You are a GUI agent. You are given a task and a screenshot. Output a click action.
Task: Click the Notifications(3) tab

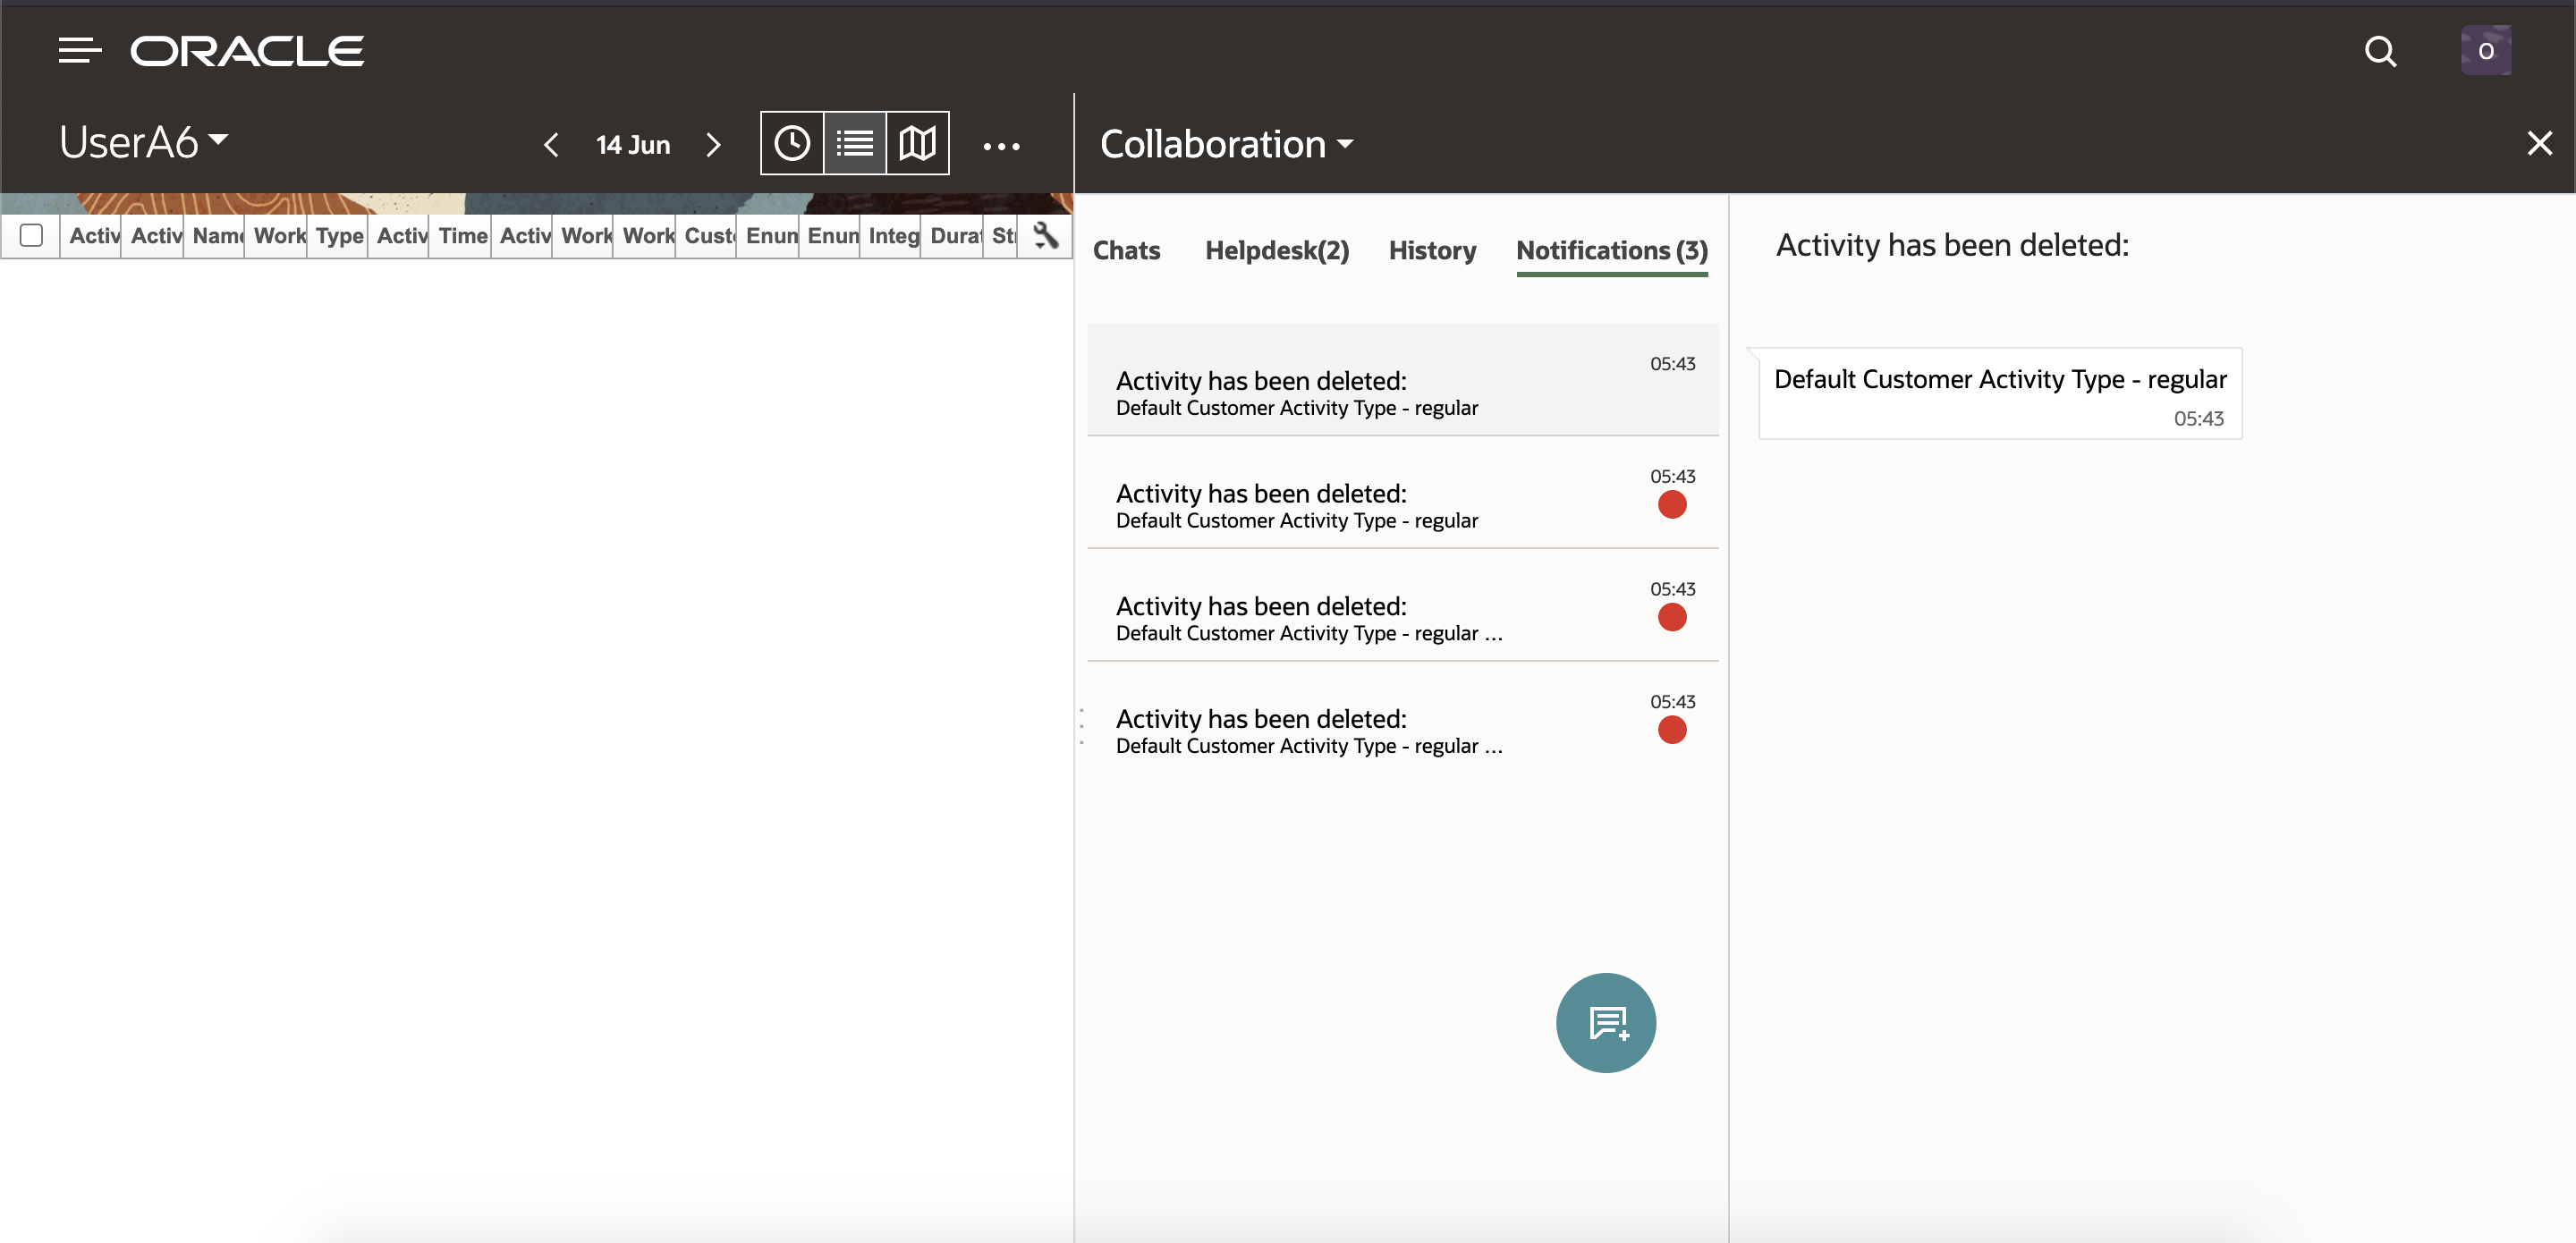pos(1612,248)
